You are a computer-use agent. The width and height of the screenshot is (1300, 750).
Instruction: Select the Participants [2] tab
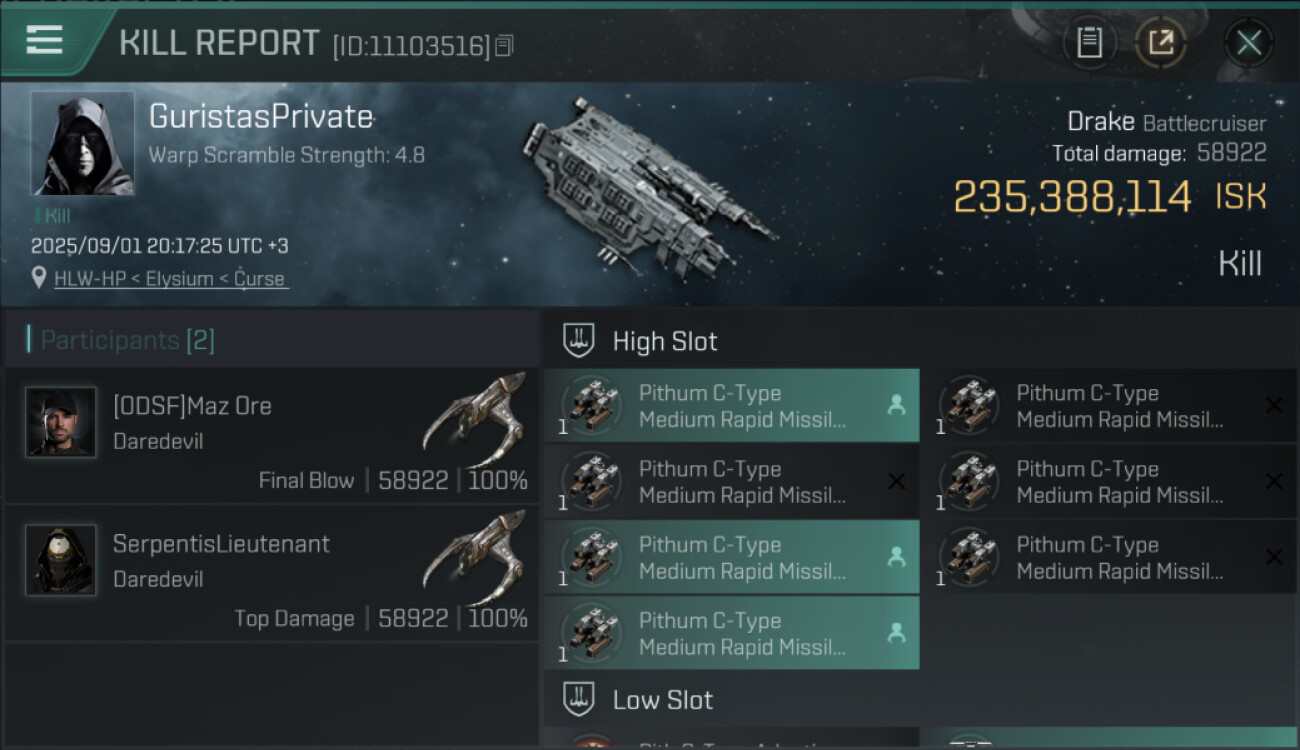pyautogui.click(x=127, y=340)
